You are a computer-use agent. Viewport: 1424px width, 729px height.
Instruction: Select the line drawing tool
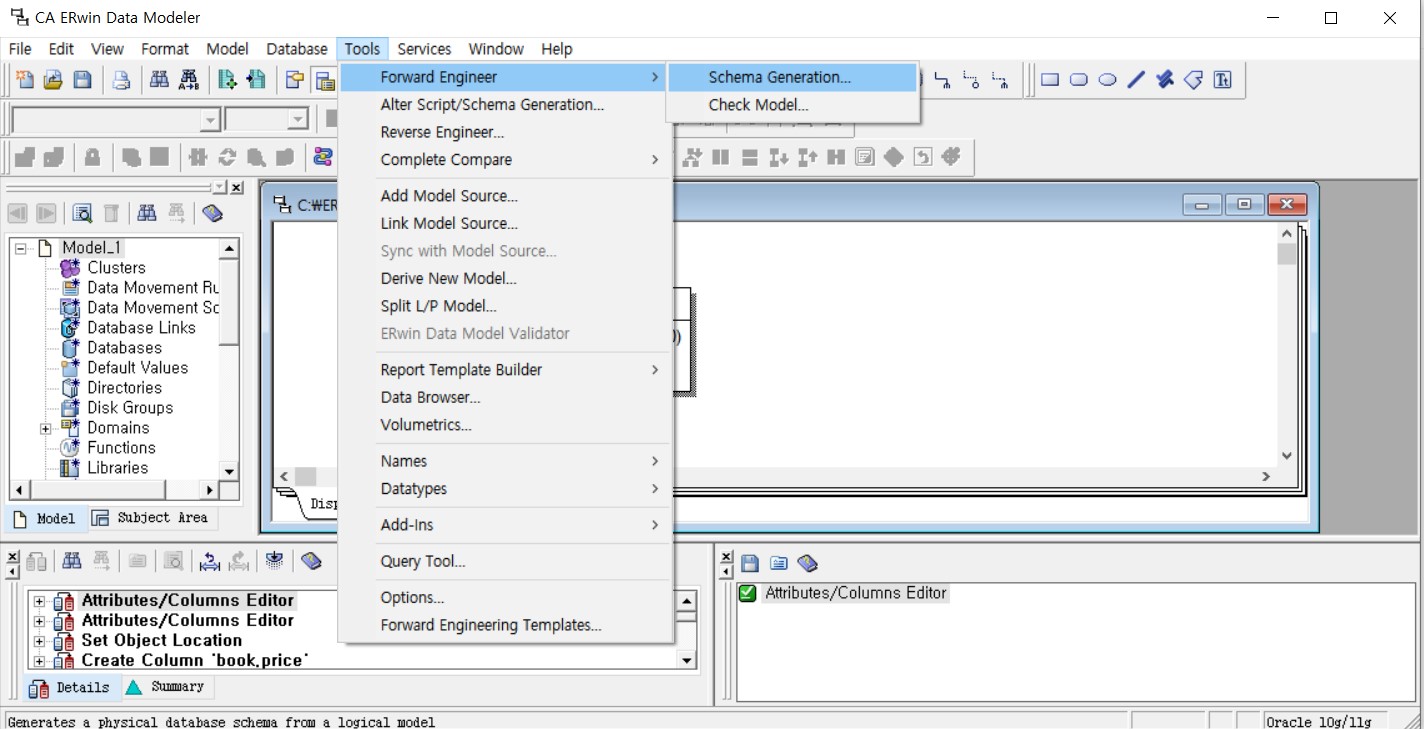point(1136,80)
